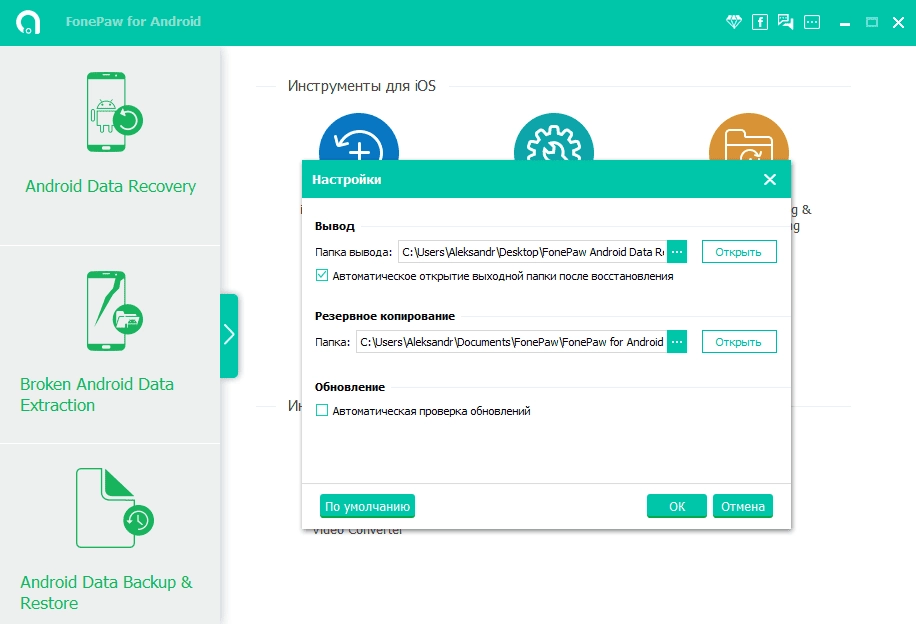Click the Отмена button
This screenshot has width=916, height=624.
[743, 507]
